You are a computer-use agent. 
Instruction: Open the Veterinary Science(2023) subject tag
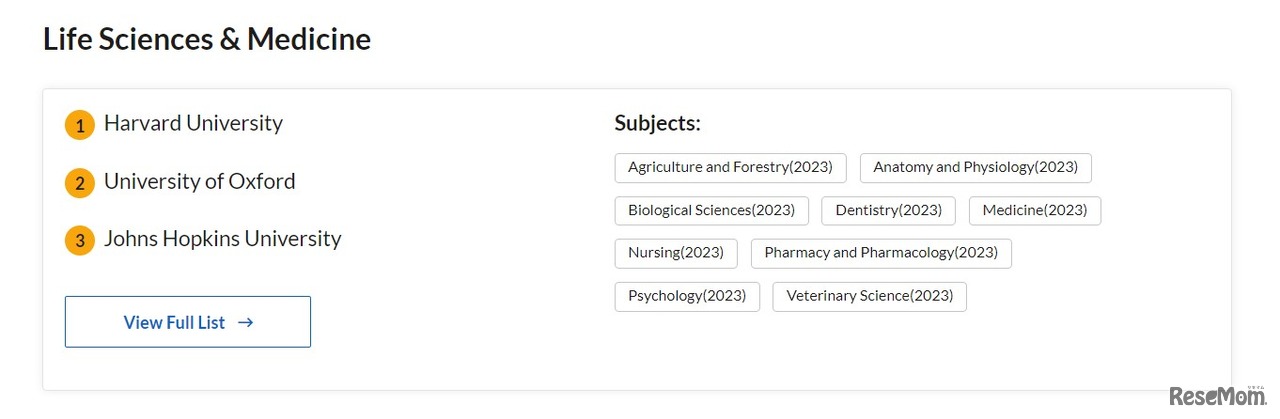tap(869, 296)
